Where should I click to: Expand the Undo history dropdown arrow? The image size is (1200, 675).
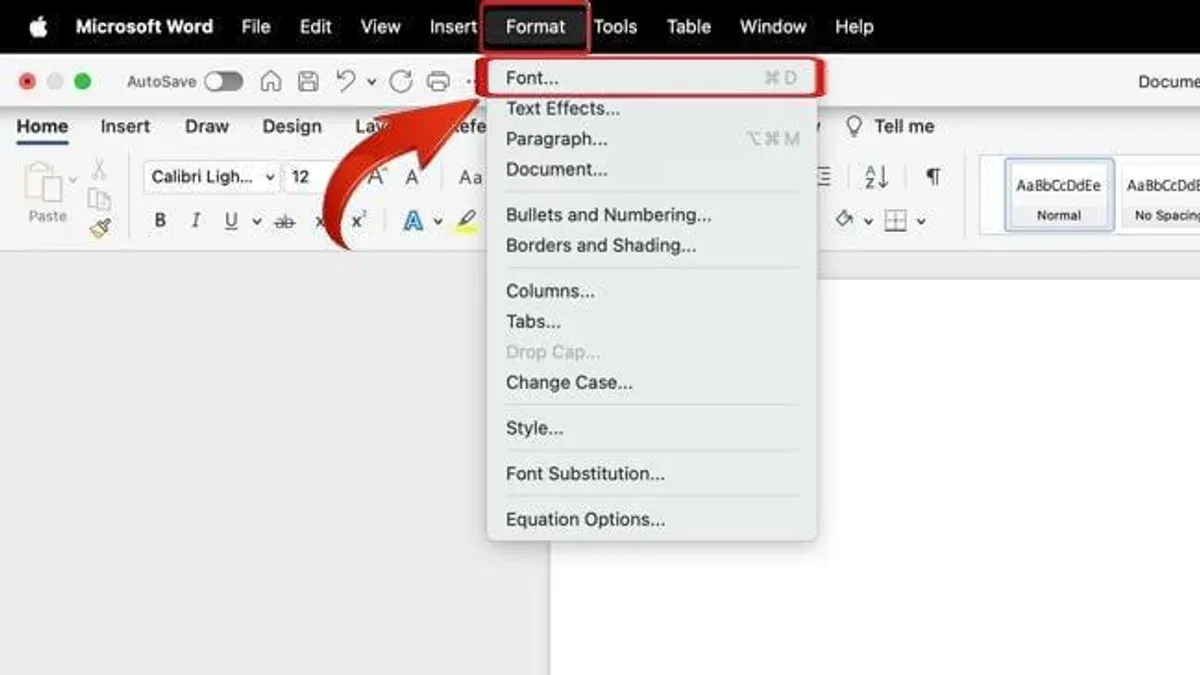pyautogui.click(x=372, y=83)
